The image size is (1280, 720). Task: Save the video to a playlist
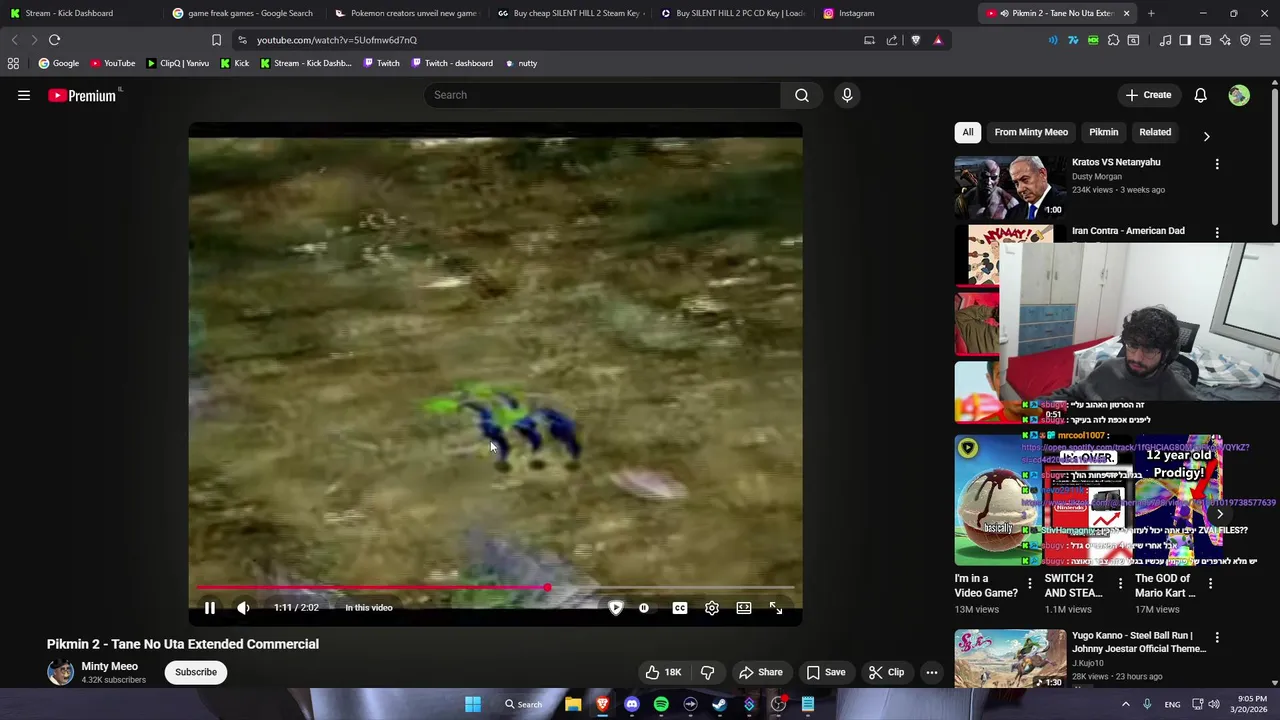(x=826, y=672)
